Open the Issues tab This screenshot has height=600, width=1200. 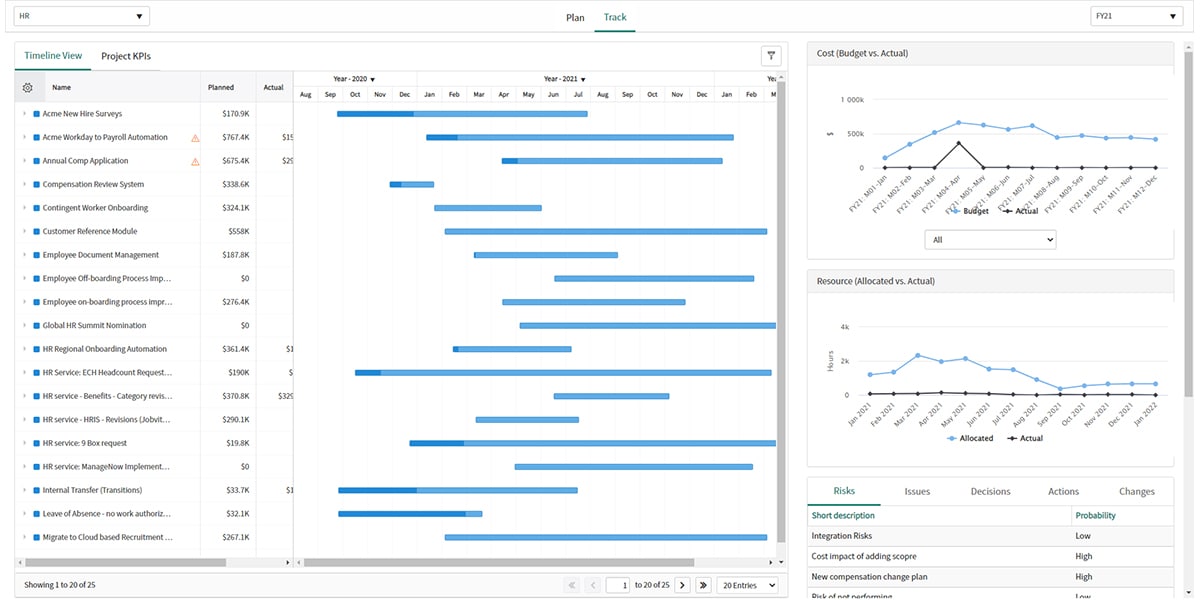point(917,491)
